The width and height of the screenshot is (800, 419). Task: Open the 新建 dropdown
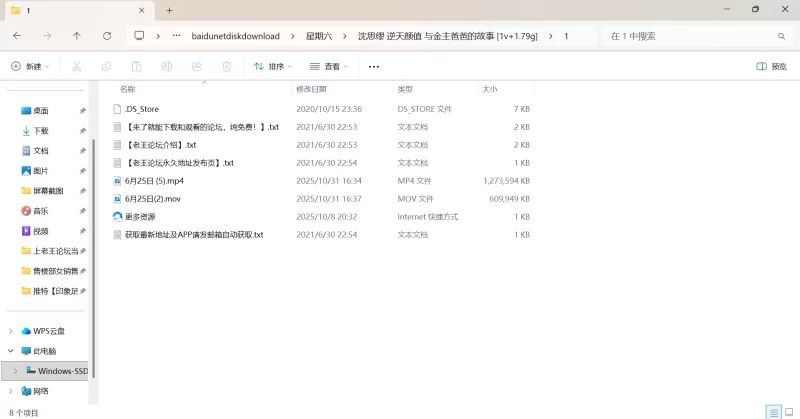coord(30,66)
